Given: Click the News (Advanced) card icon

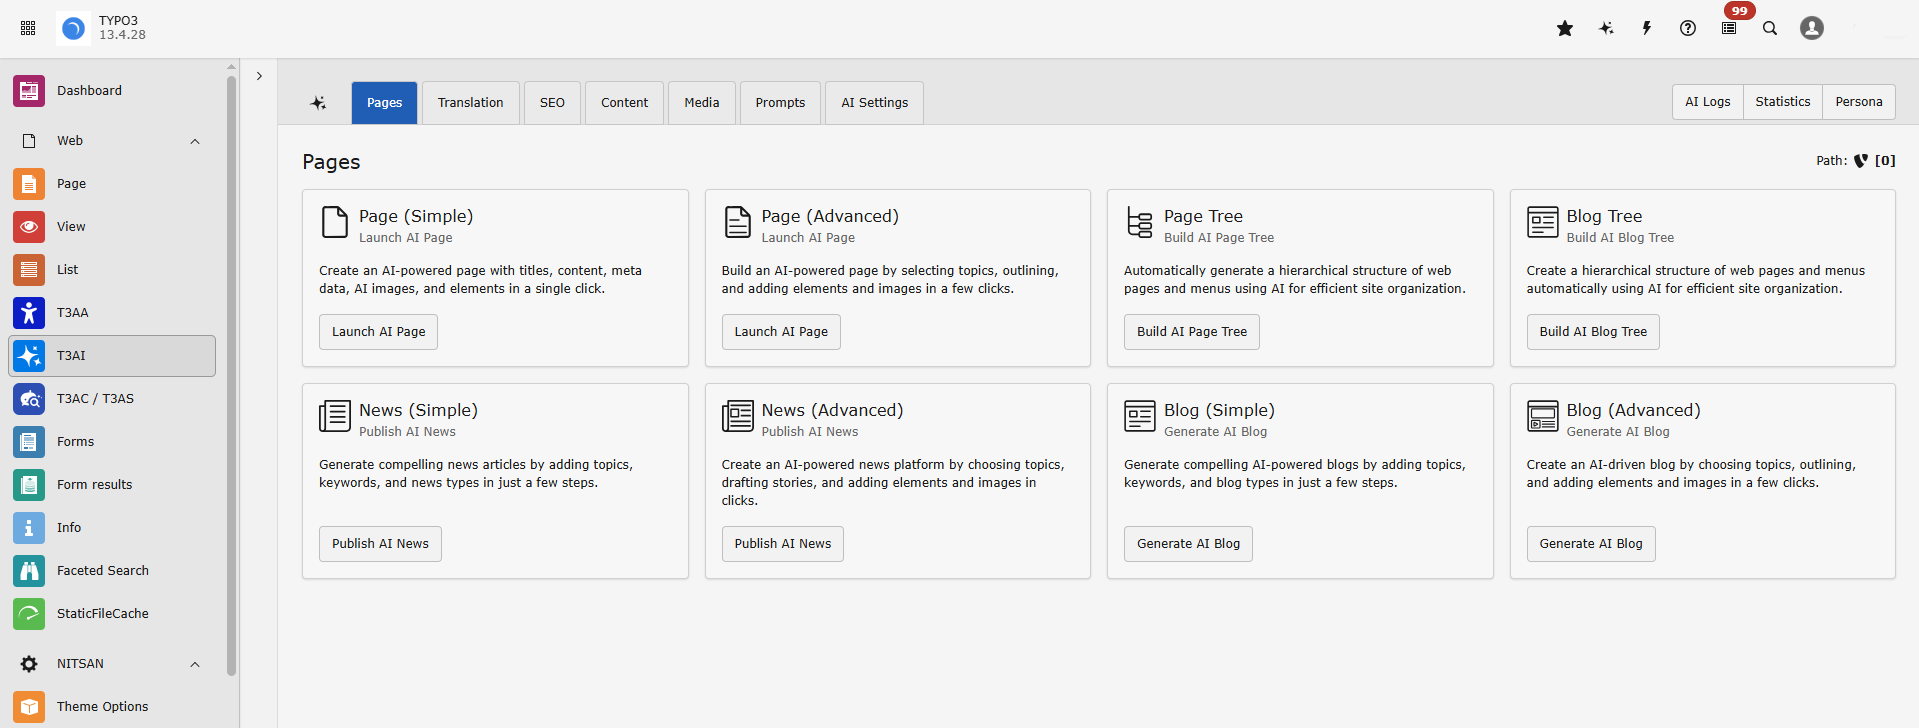Looking at the screenshot, I should [x=738, y=416].
